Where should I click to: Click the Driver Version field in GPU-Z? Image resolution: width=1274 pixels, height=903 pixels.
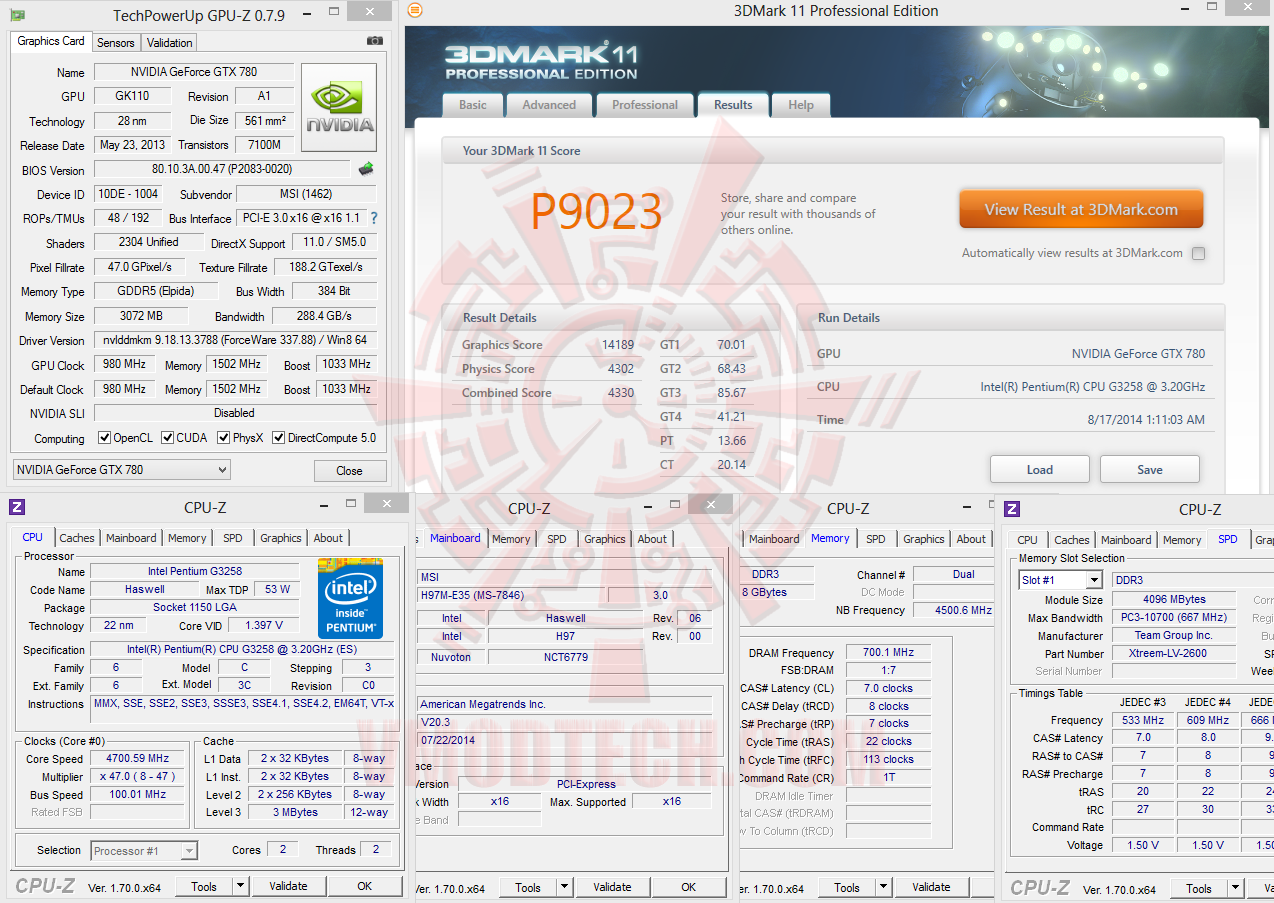pos(235,340)
